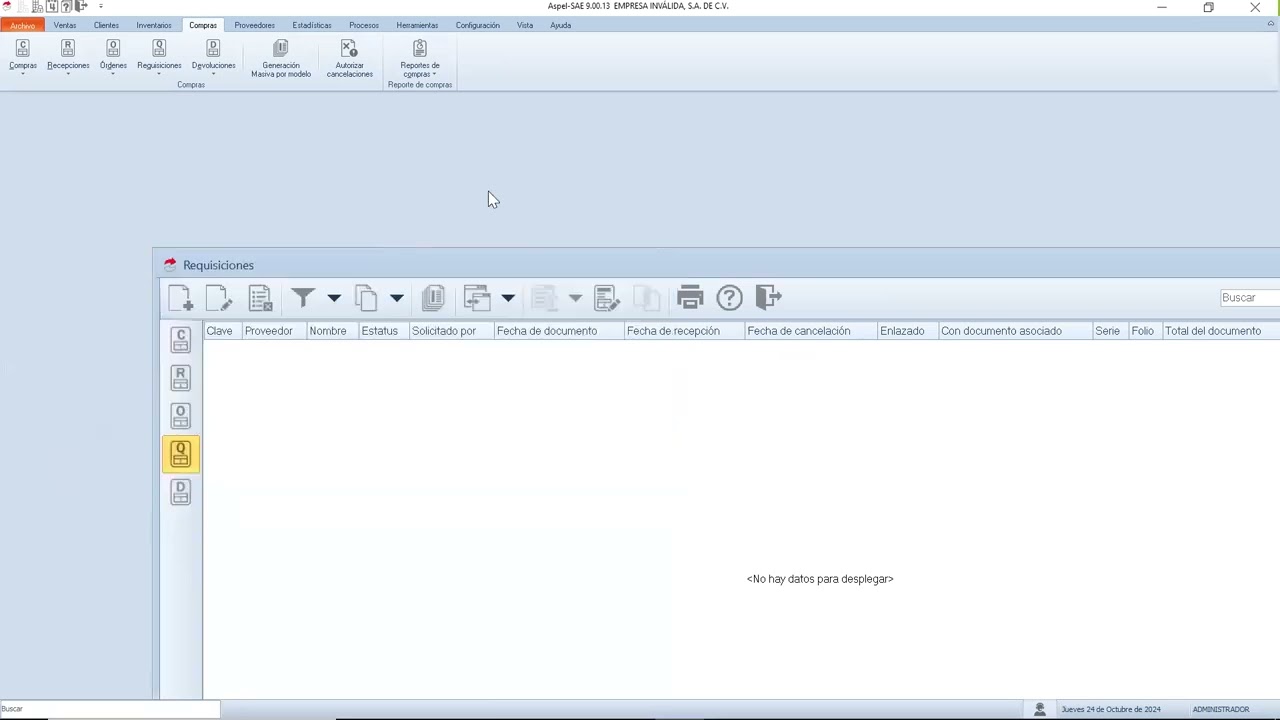Click the document with pencil icon right of toolbar
The height and width of the screenshot is (720, 1280).
[x=606, y=298]
